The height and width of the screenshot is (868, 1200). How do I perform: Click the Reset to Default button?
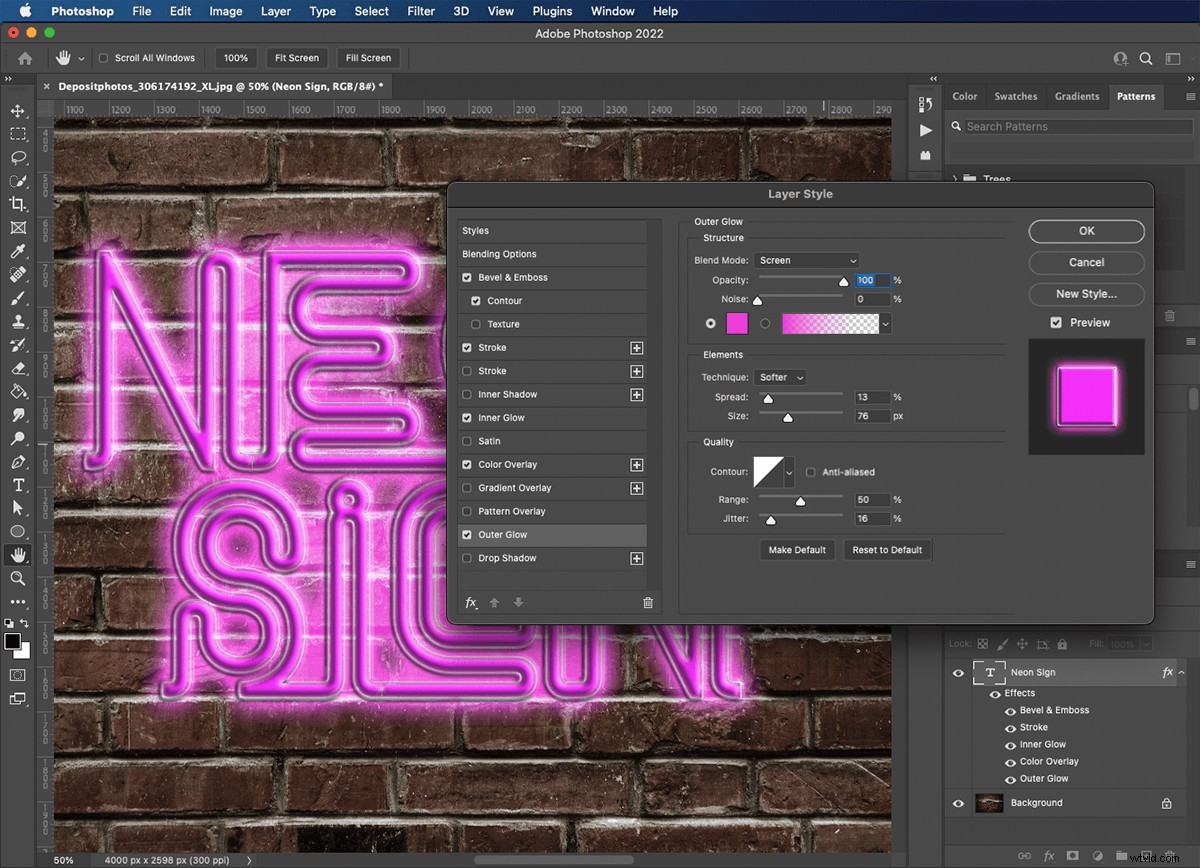(887, 549)
